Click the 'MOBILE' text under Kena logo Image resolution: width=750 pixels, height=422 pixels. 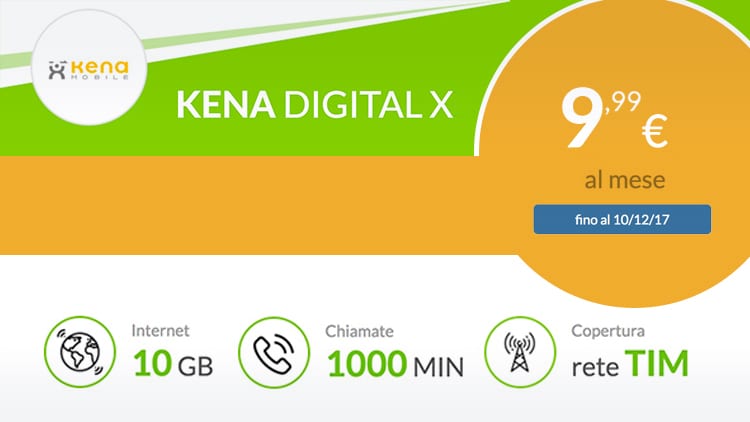tap(100, 77)
